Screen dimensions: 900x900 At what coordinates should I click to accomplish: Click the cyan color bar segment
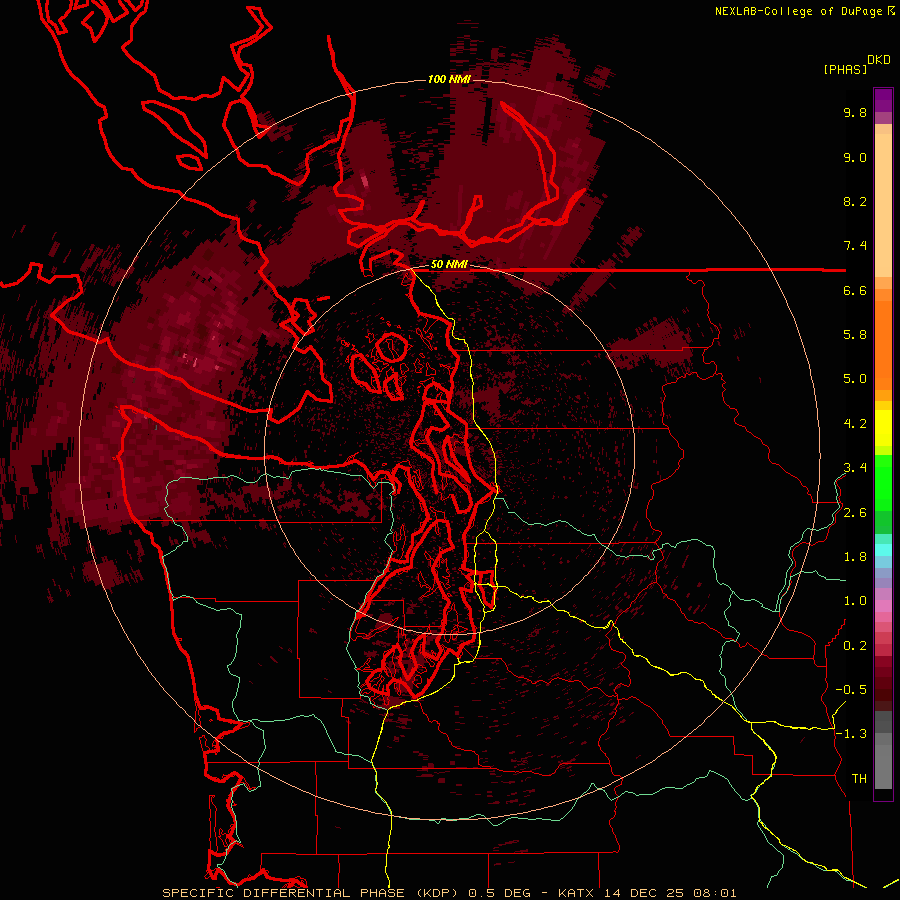pyautogui.click(x=883, y=550)
